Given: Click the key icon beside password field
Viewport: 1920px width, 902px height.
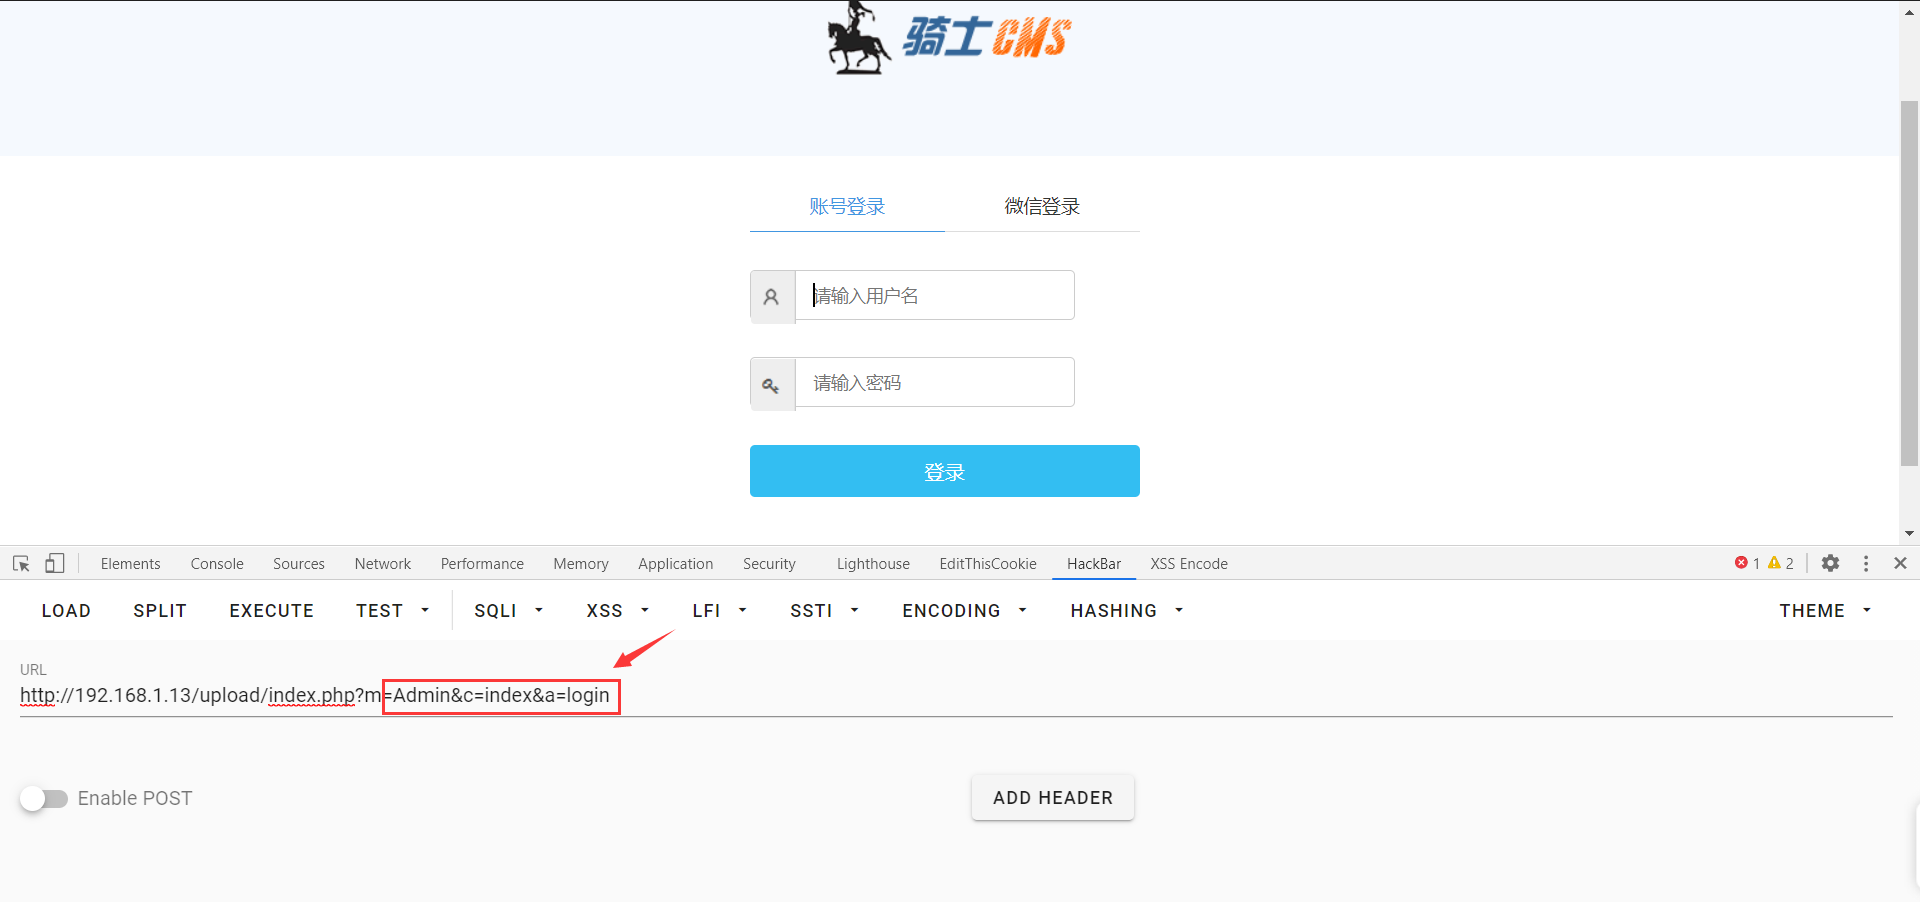Looking at the screenshot, I should point(771,384).
